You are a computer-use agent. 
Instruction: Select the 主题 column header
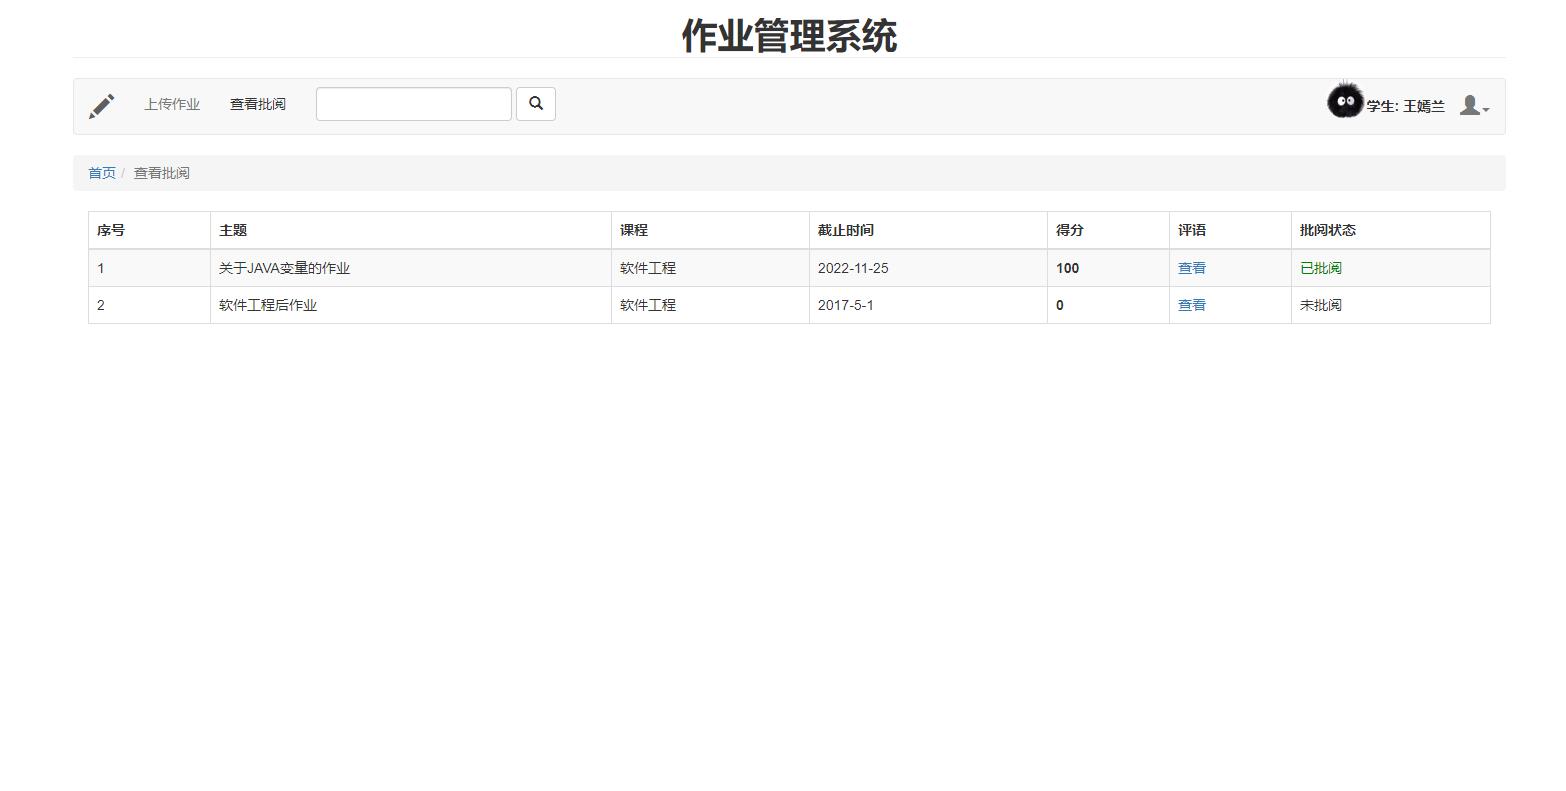(x=233, y=229)
